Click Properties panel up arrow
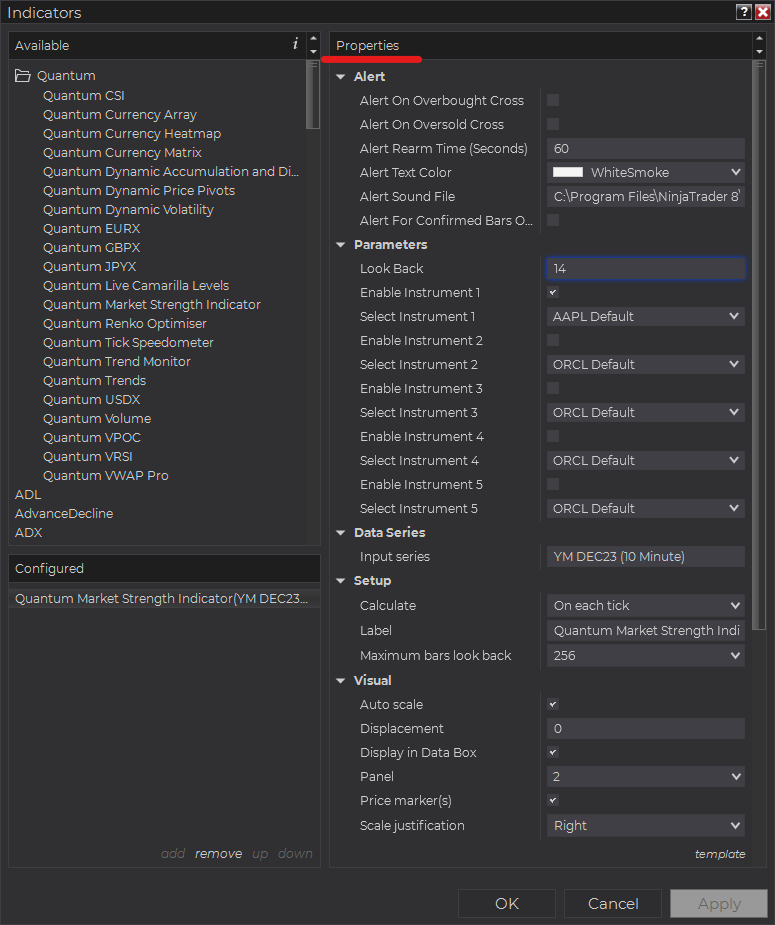 click(759, 39)
